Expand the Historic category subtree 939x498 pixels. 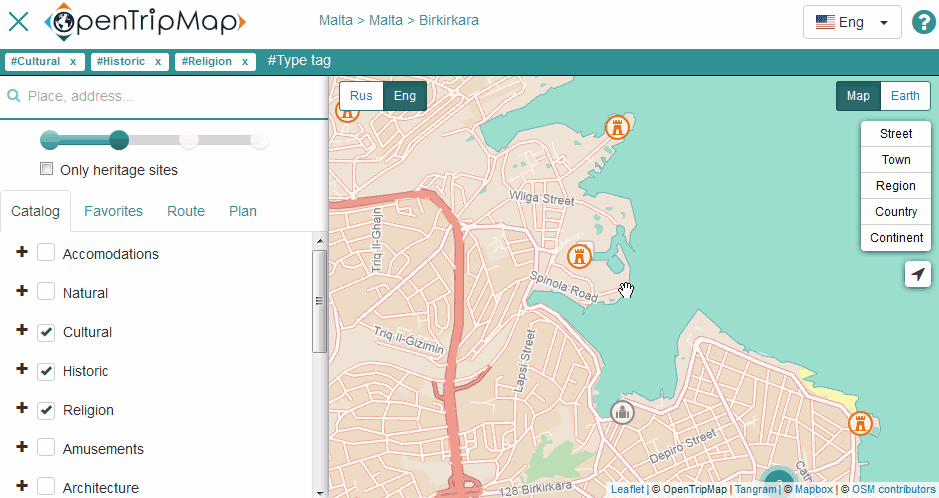22,370
